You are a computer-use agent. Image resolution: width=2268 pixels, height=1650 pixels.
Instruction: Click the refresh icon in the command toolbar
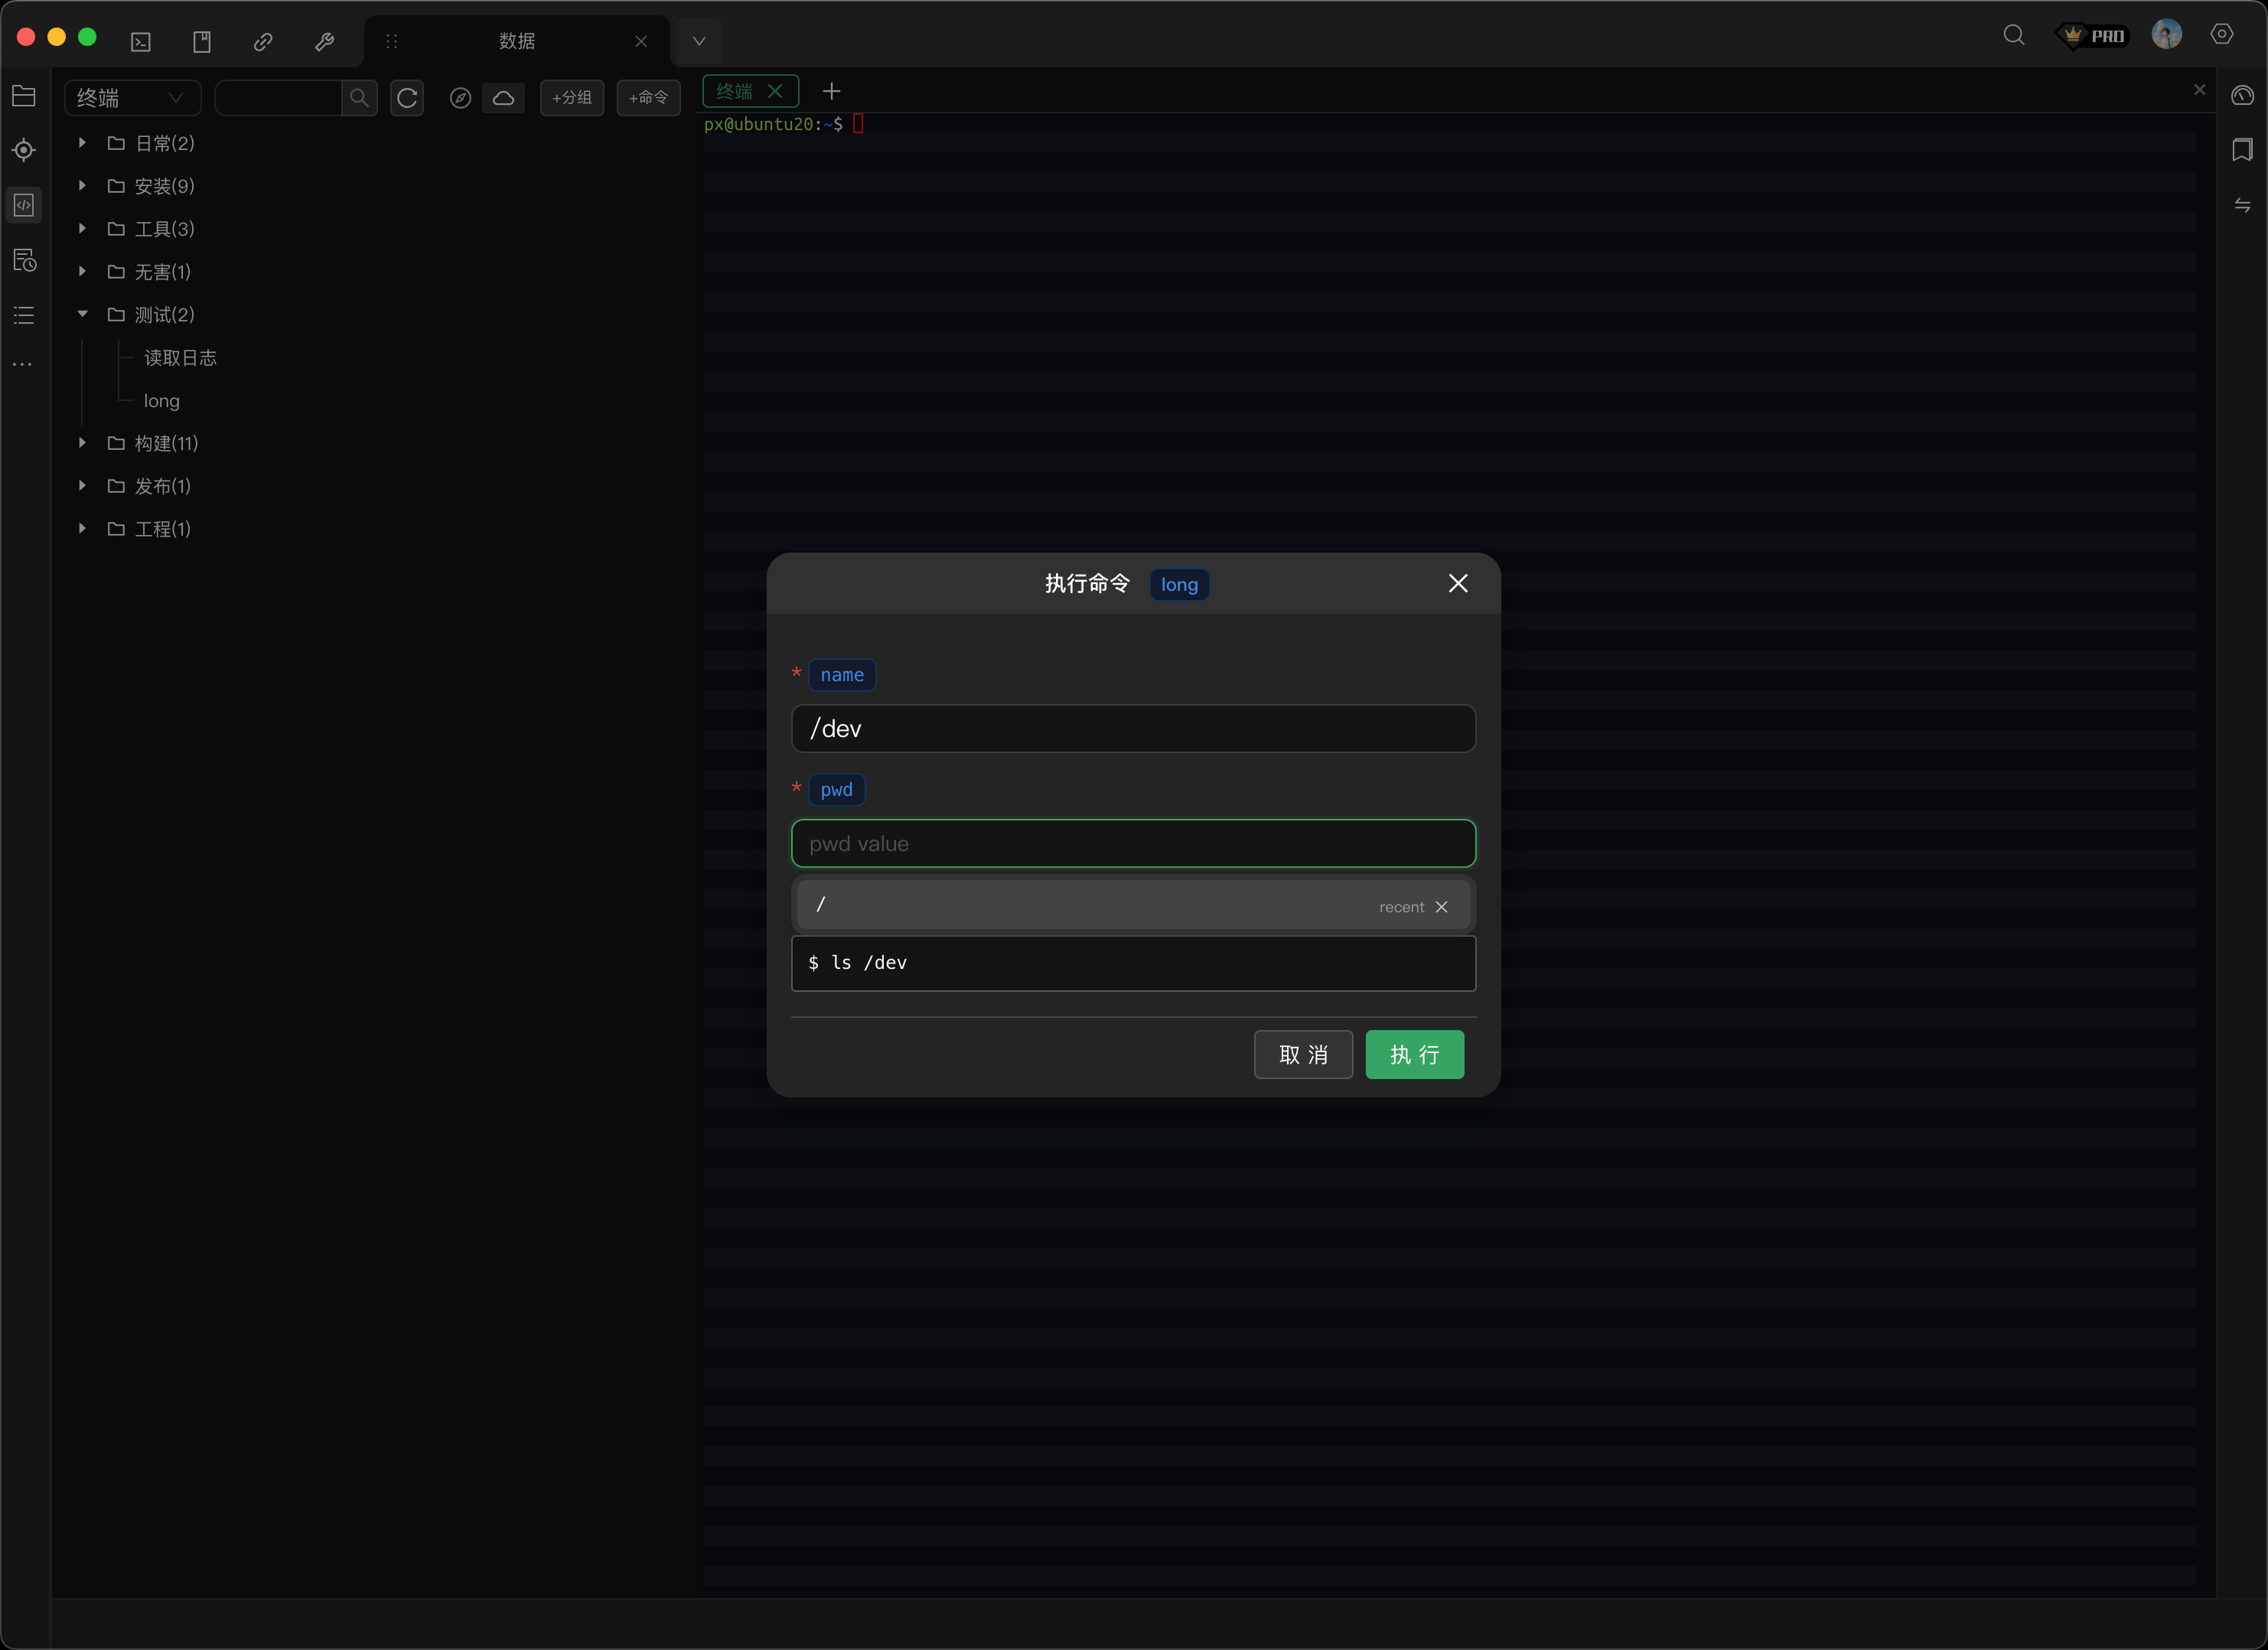(x=407, y=97)
